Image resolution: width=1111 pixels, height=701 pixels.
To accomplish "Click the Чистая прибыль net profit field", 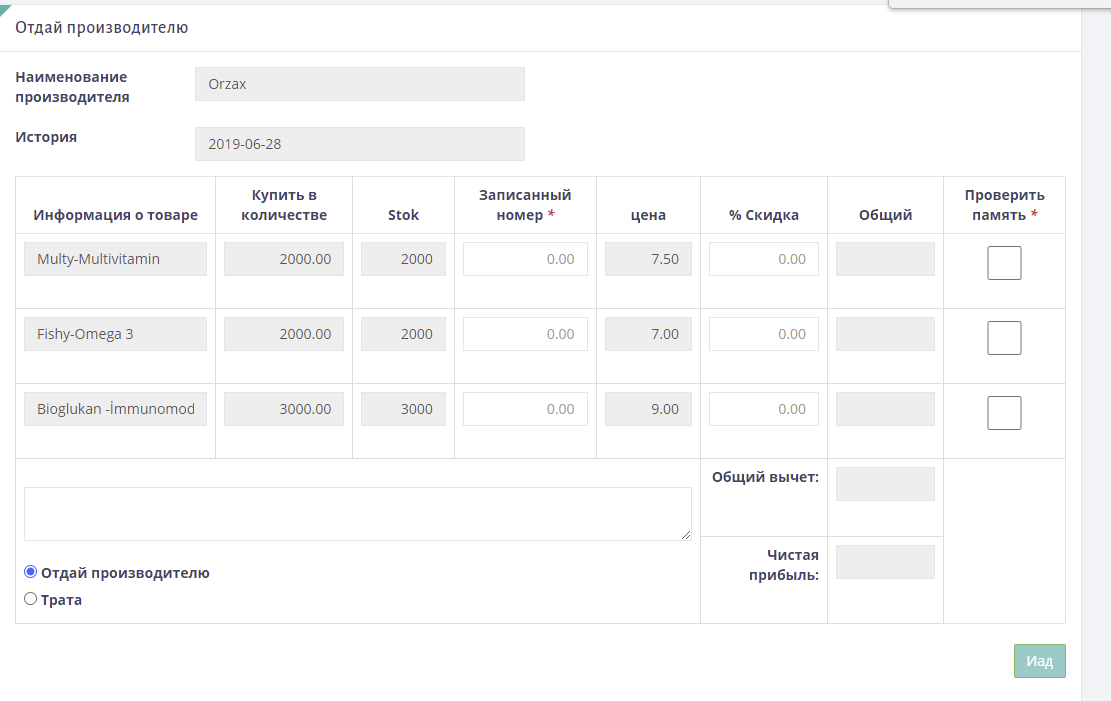I will (x=885, y=562).
